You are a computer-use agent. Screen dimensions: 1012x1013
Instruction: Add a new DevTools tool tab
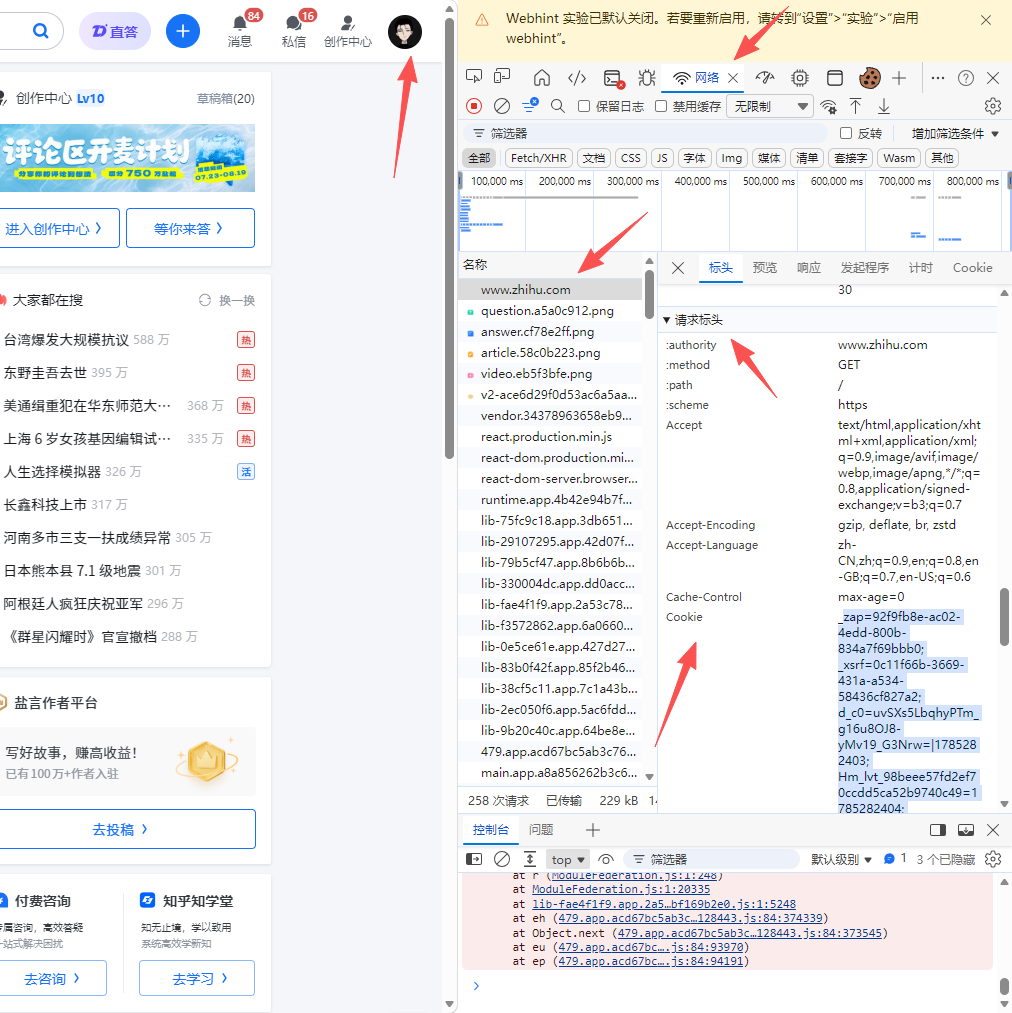[899, 78]
